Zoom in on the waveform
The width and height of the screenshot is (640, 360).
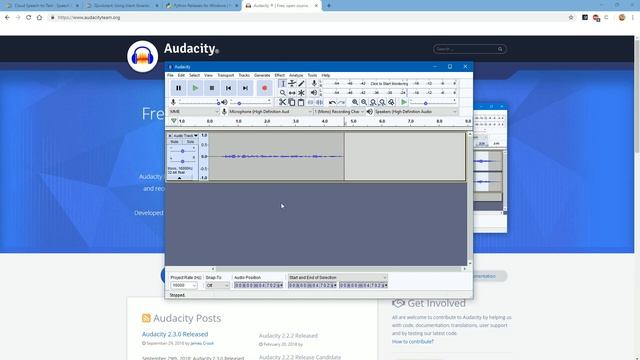tap(355, 102)
